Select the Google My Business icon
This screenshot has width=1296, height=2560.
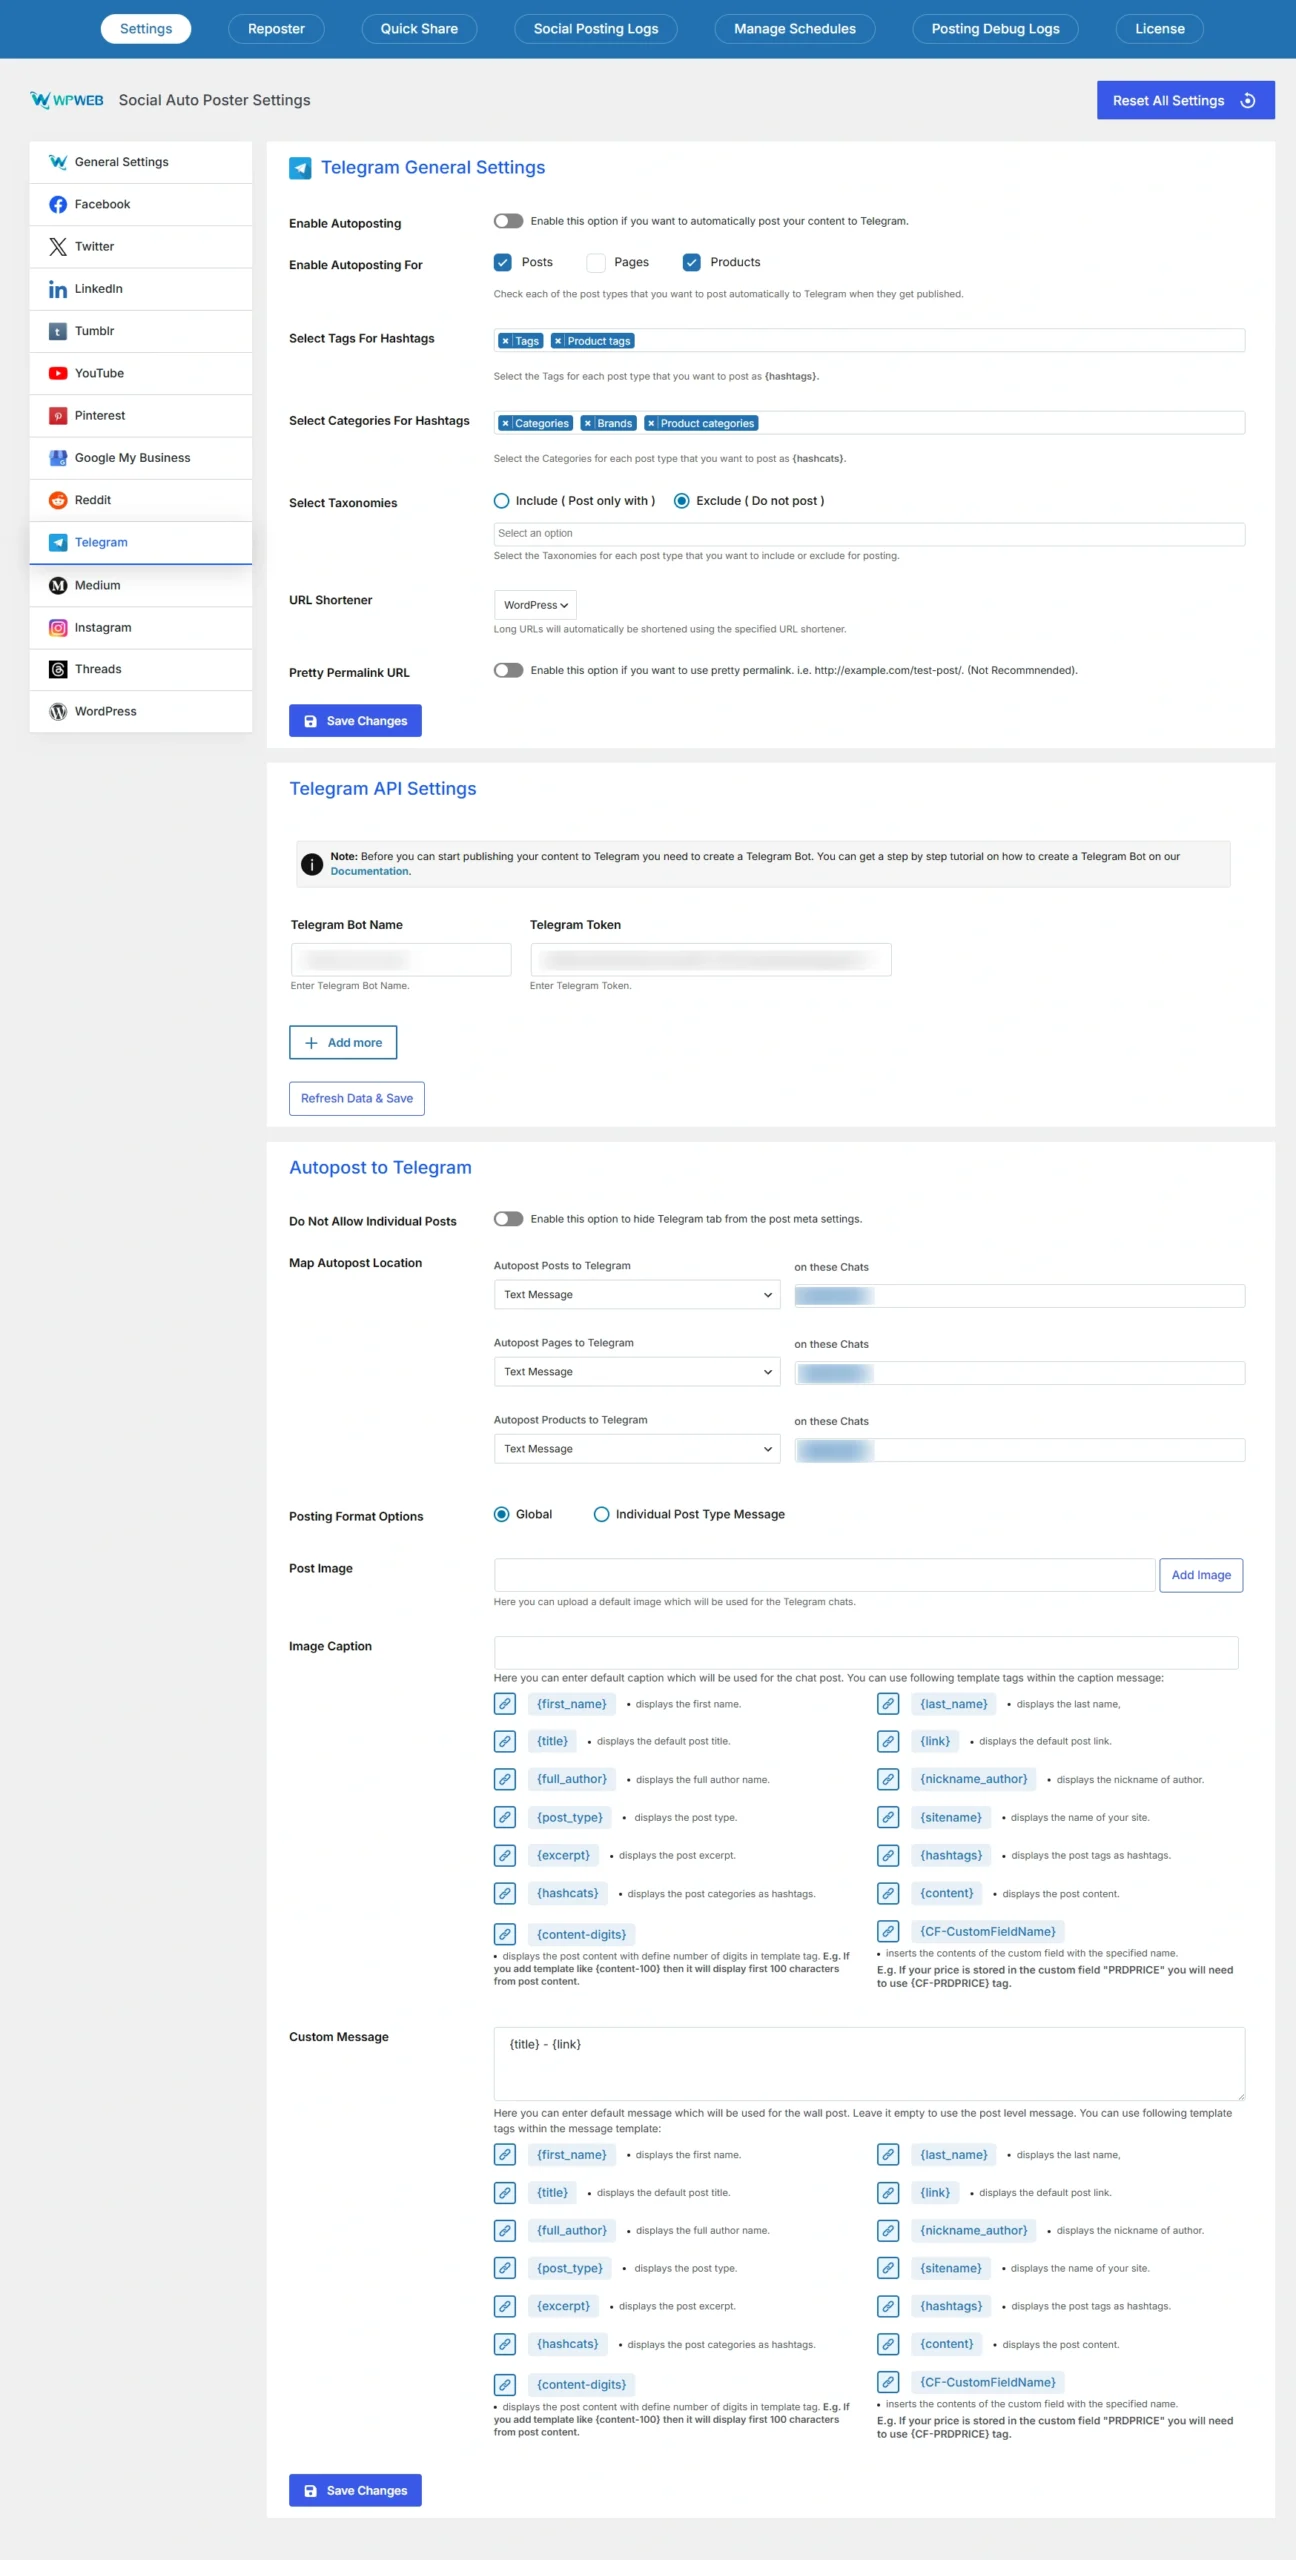click(x=58, y=457)
